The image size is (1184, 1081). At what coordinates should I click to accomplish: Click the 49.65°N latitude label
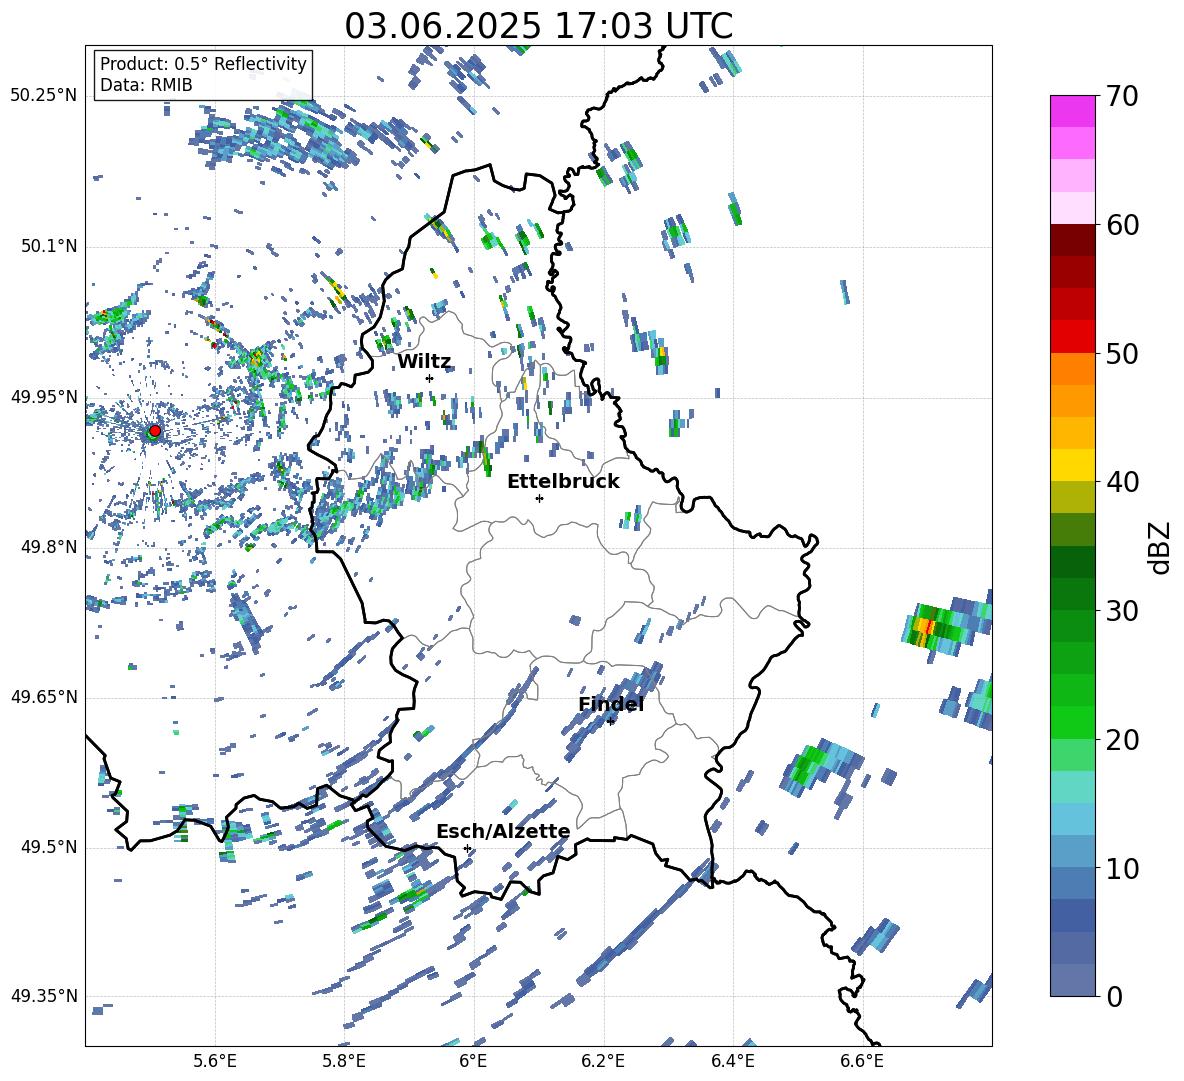point(44,697)
